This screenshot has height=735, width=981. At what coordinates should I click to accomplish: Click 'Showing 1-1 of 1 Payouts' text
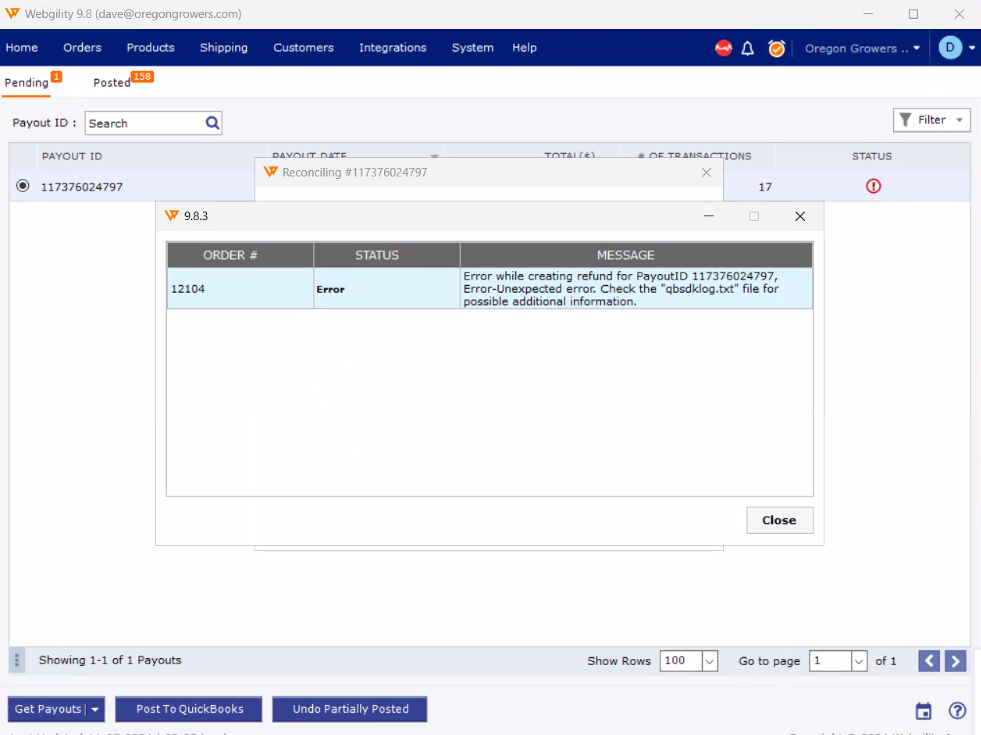[x=110, y=661]
